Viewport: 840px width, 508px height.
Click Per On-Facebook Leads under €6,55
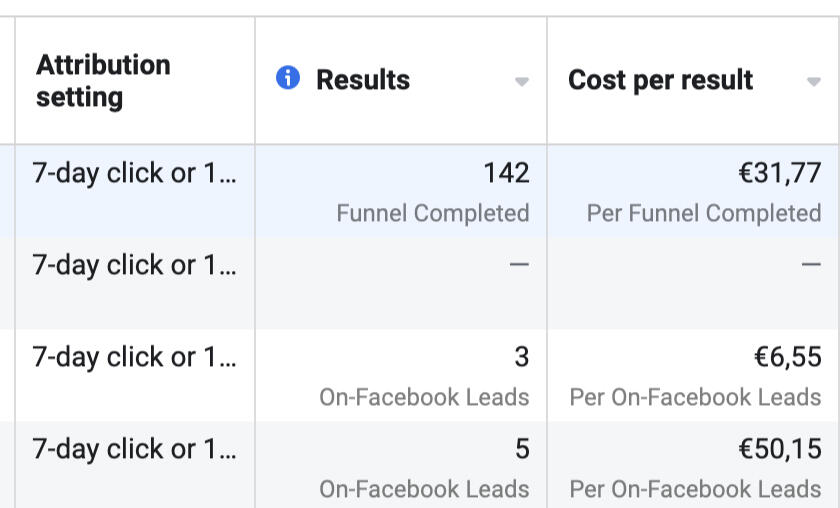point(695,397)
